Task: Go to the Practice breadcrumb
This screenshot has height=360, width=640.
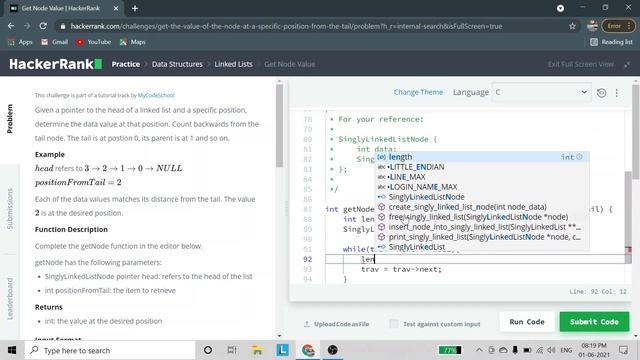Action: 126,64
